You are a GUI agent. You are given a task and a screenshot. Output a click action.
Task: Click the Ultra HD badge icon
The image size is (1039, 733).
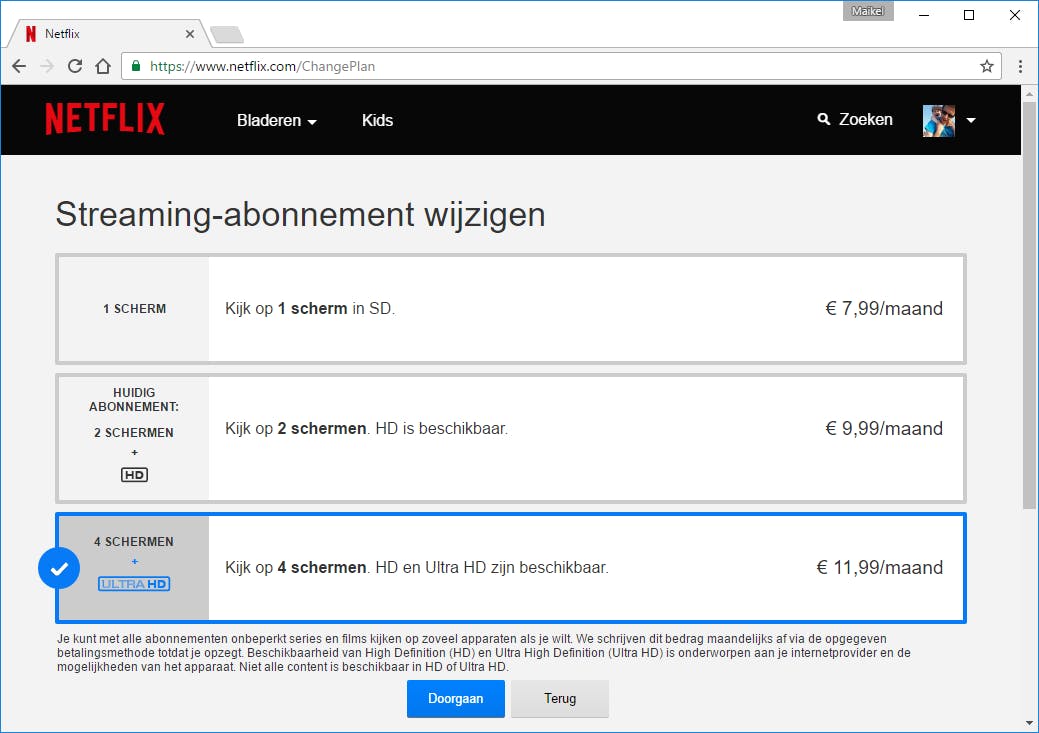[134, 584]
